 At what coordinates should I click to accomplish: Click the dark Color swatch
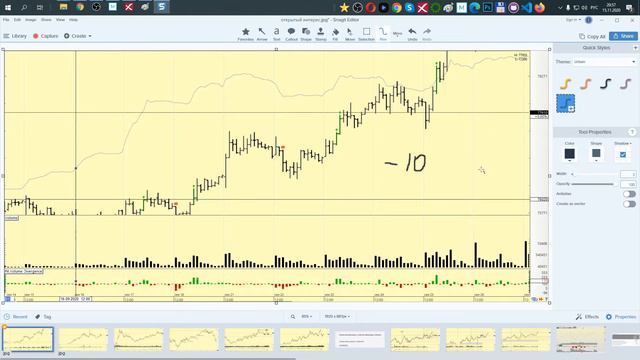click(x=569, y=153)
